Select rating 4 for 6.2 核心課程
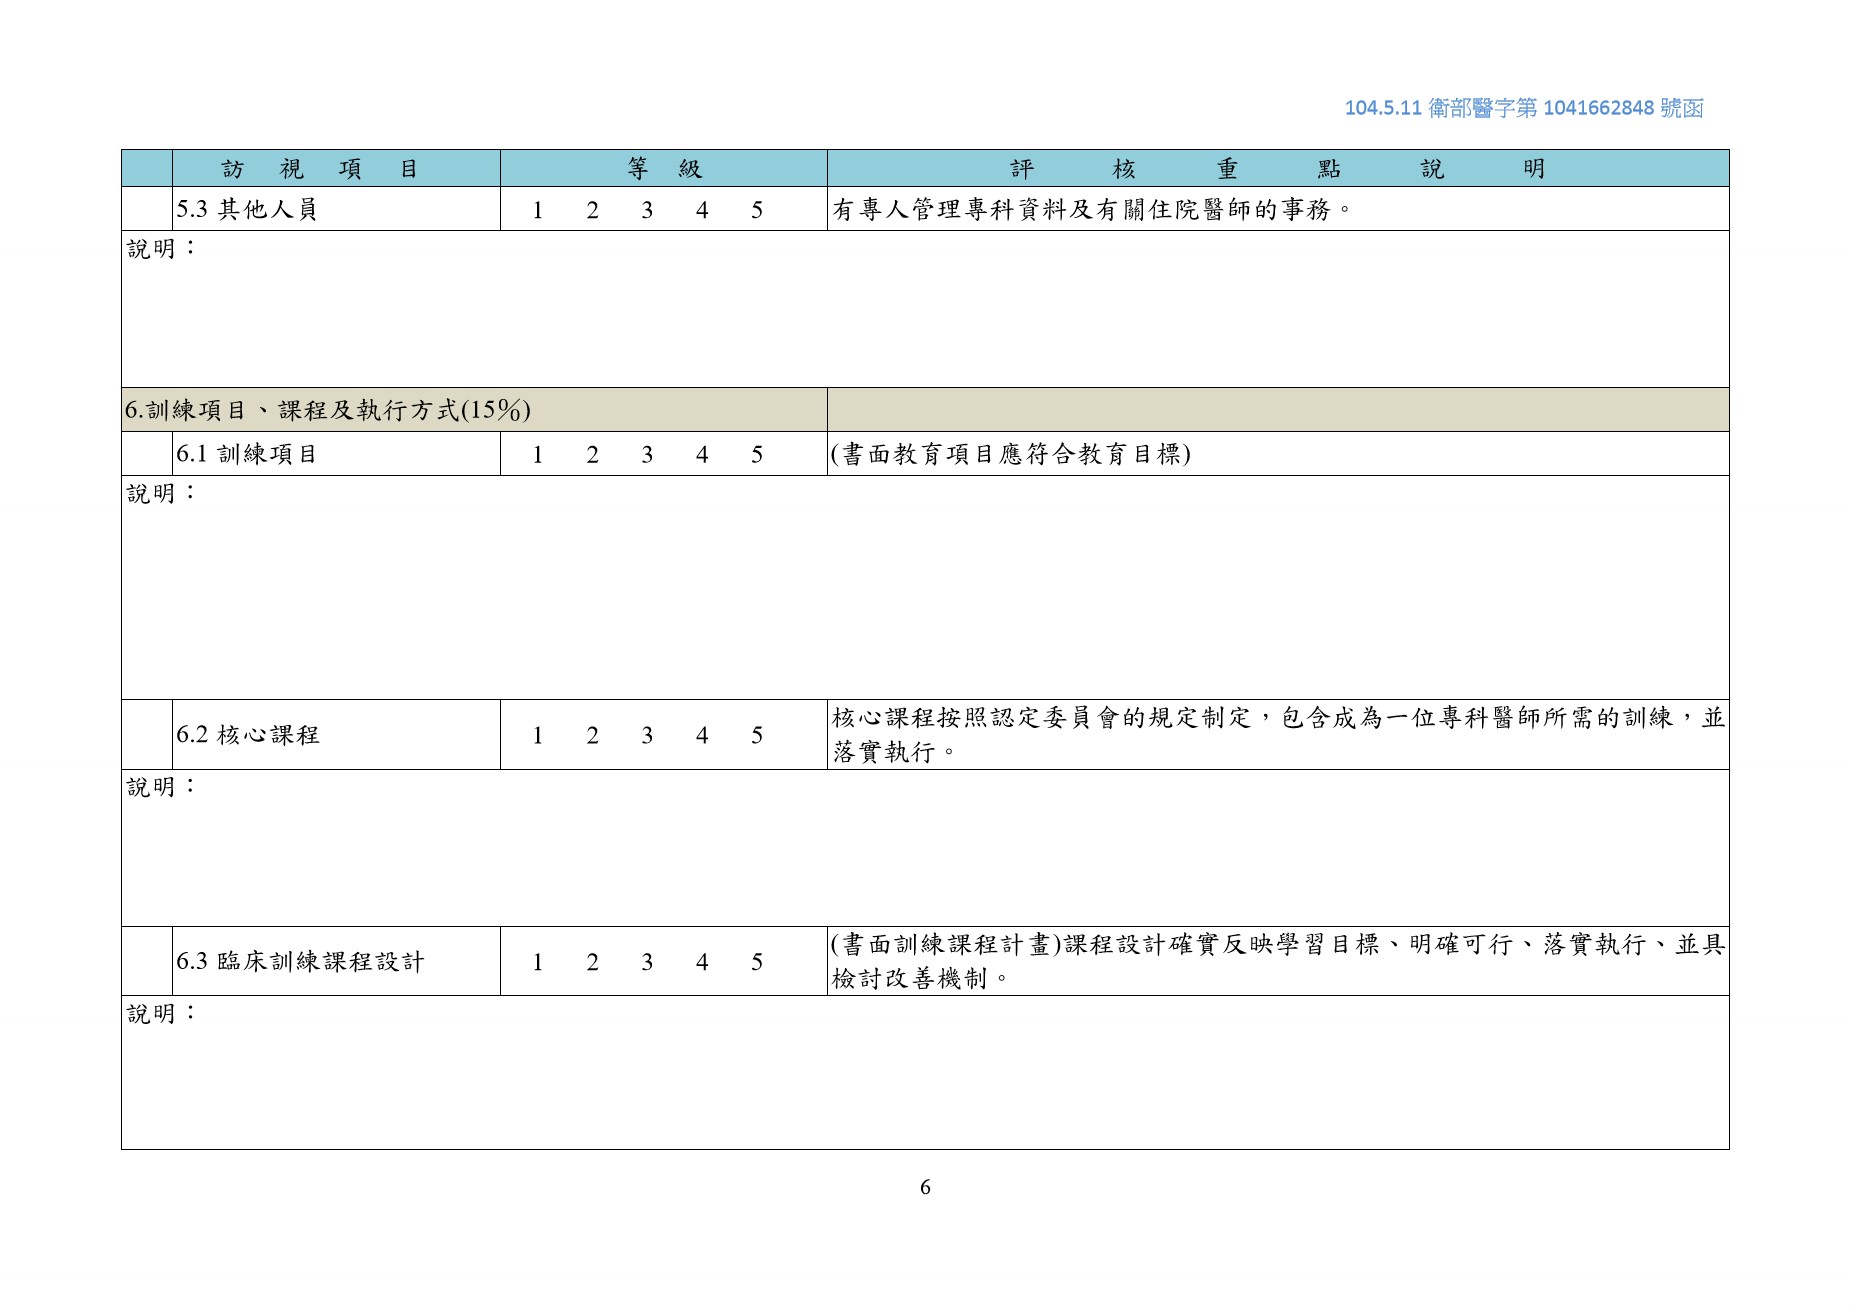This screenshot has width=1851, height=1309. (x=702, y=736)
